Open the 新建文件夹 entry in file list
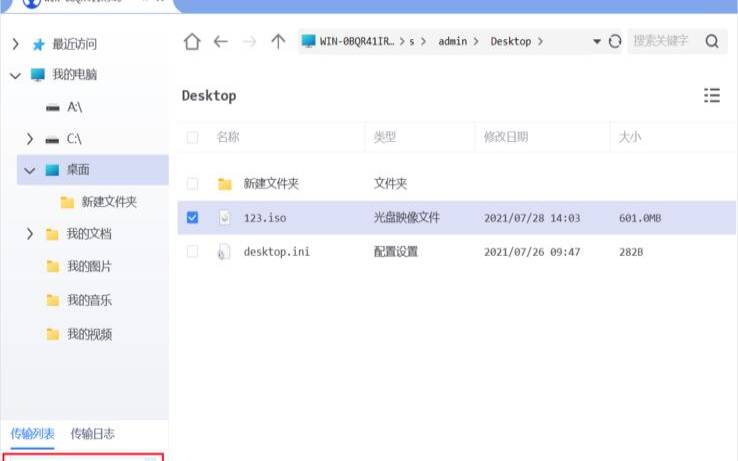Screen dimensions: 738x461 click(x=271, y=184)
